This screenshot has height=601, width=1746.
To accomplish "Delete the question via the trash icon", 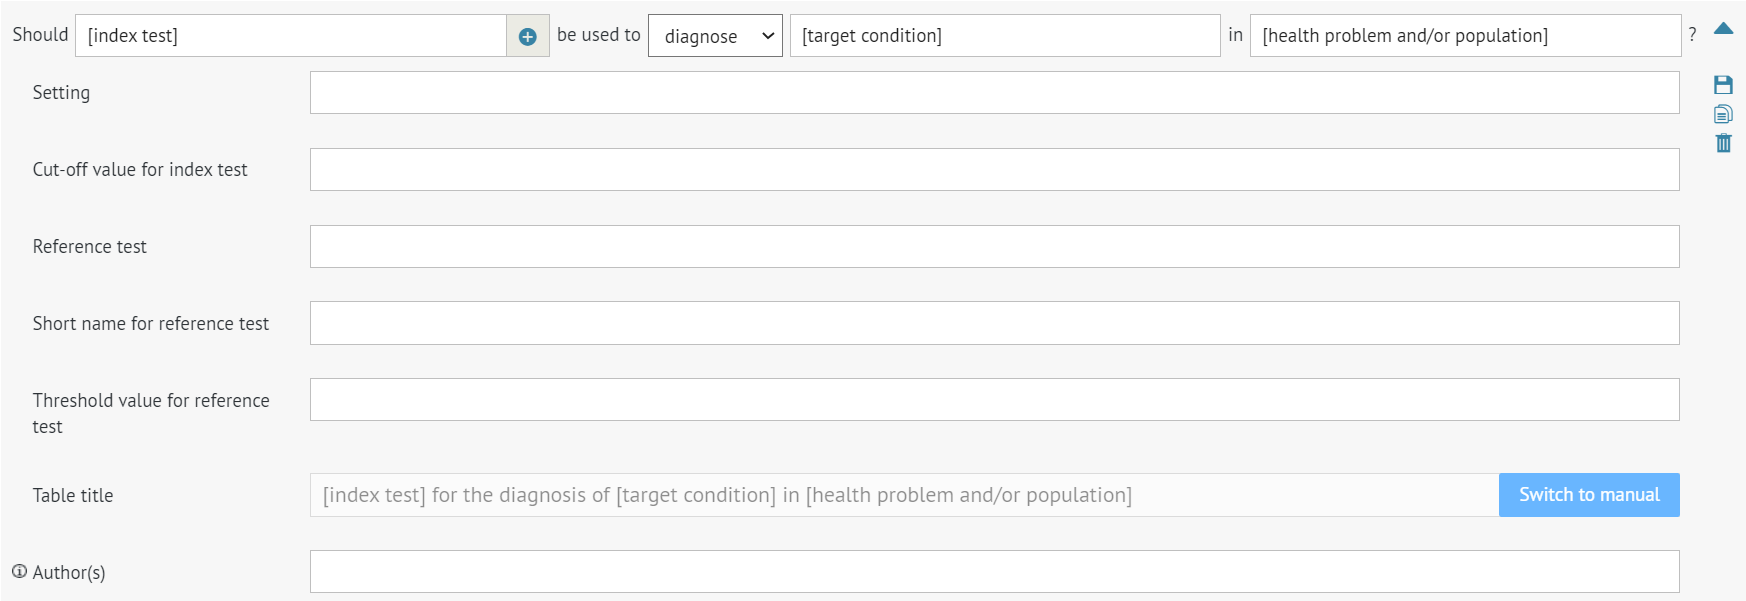I will coord(1723,143).
